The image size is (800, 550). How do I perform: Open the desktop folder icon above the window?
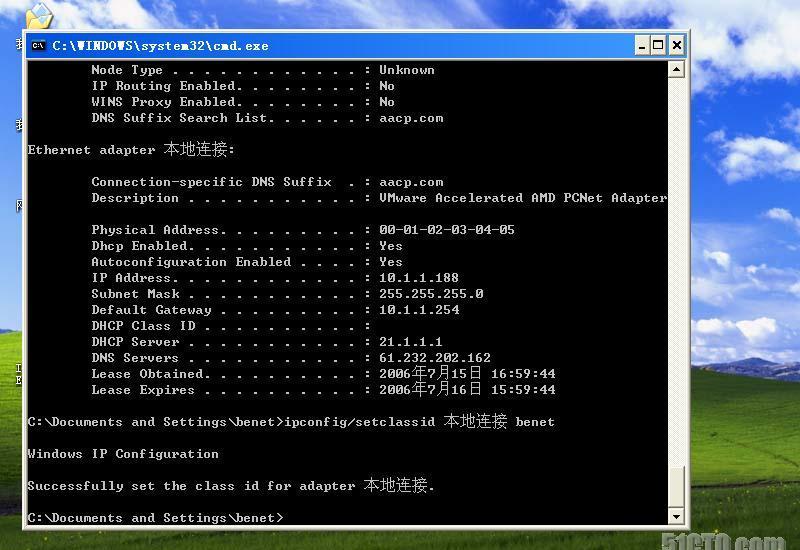coord(39,15)
